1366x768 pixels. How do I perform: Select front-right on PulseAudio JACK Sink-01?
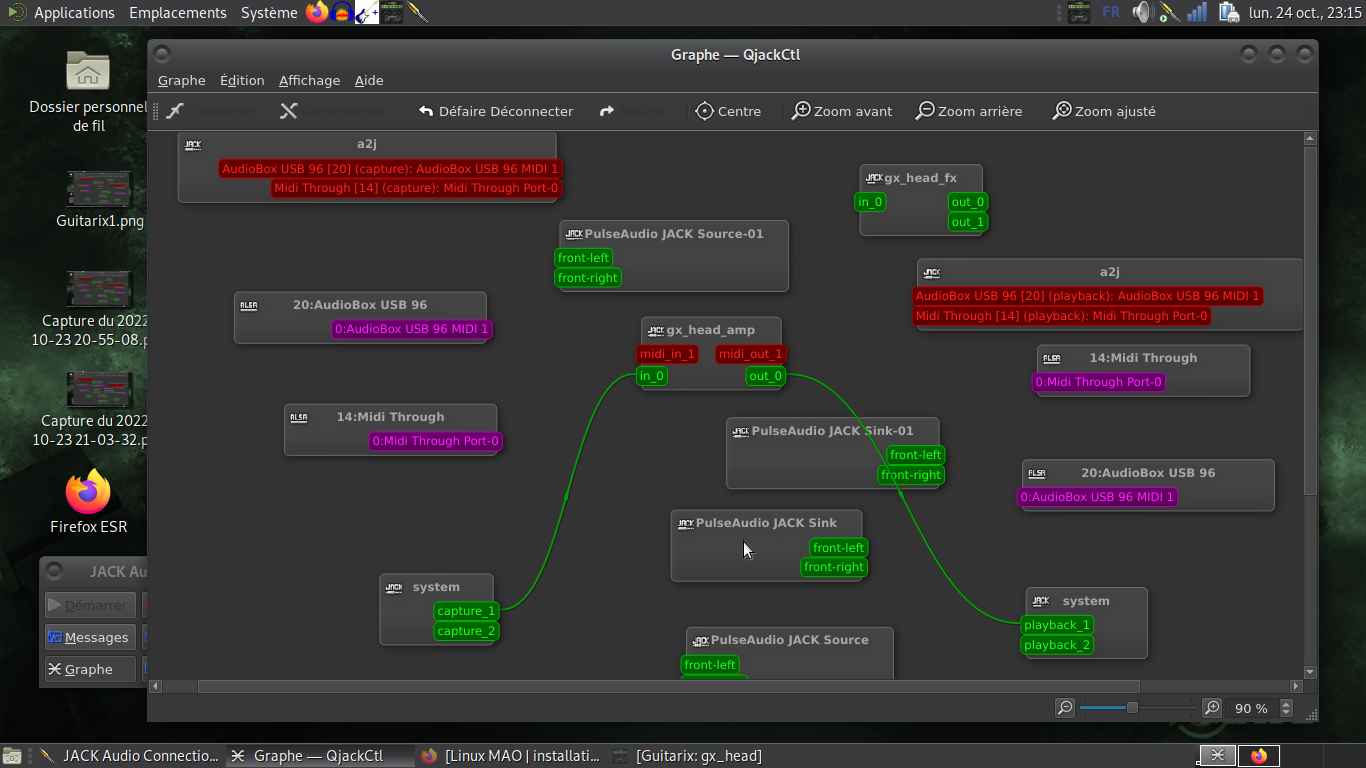point(911,475)
